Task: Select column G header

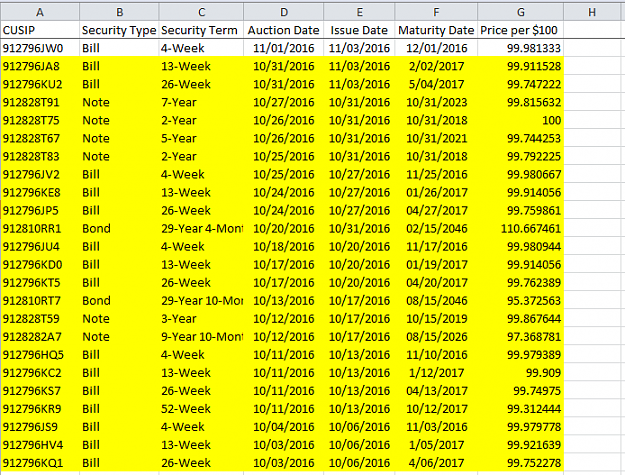Action: pos(521,12)
